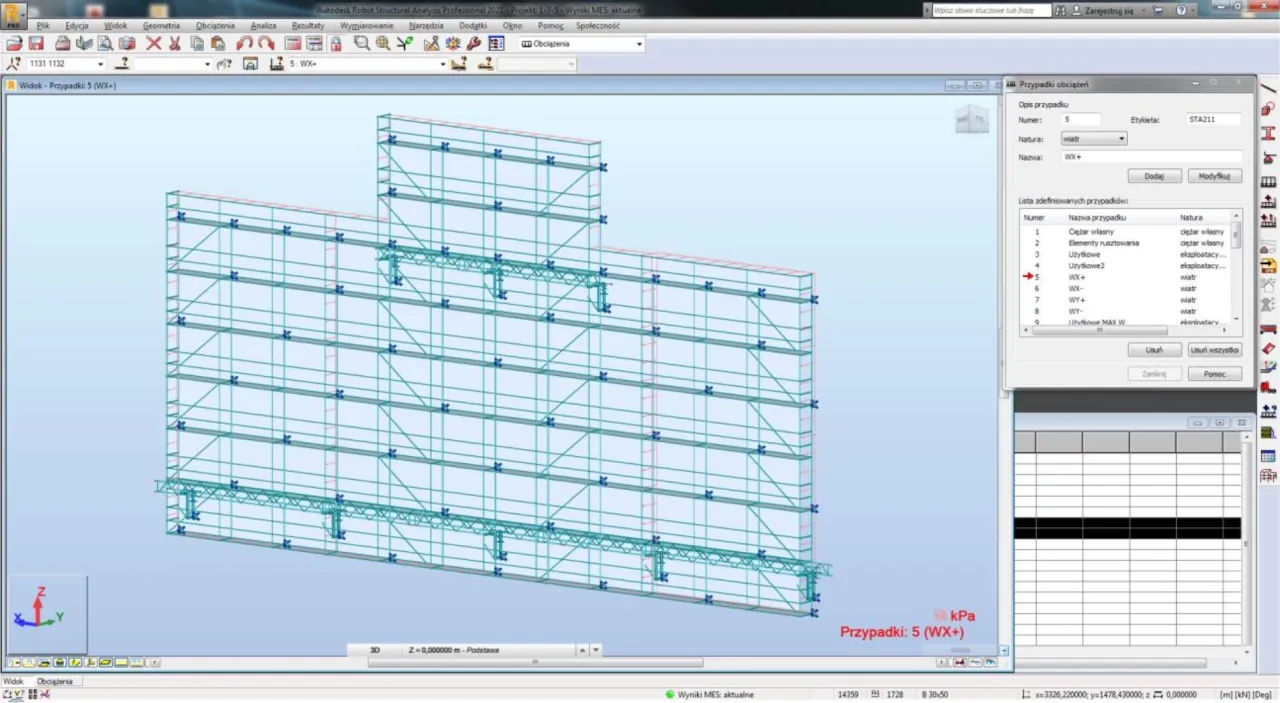Screen dimensions: 1280x703
Task: Open the Rezultaty menu
Action: pos(308,25)
